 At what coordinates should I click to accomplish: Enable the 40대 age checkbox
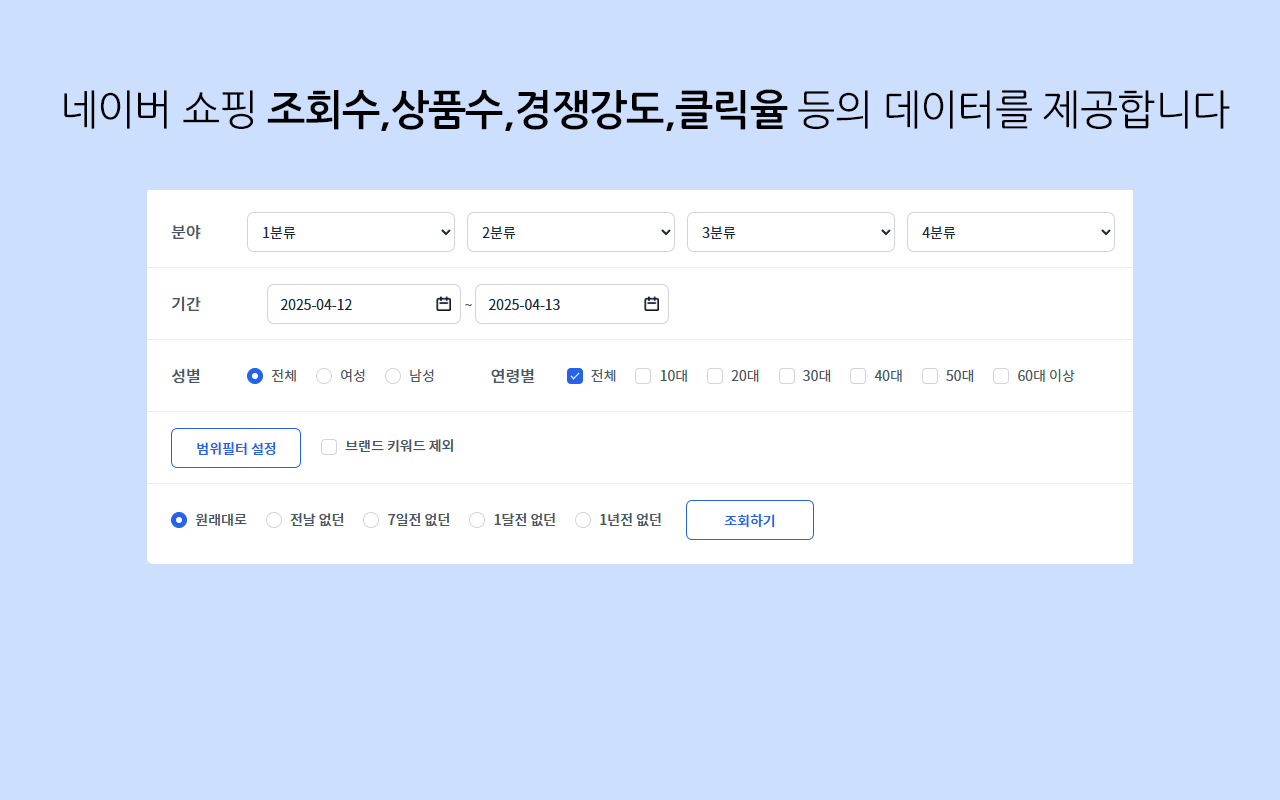[x=858, y=376]
